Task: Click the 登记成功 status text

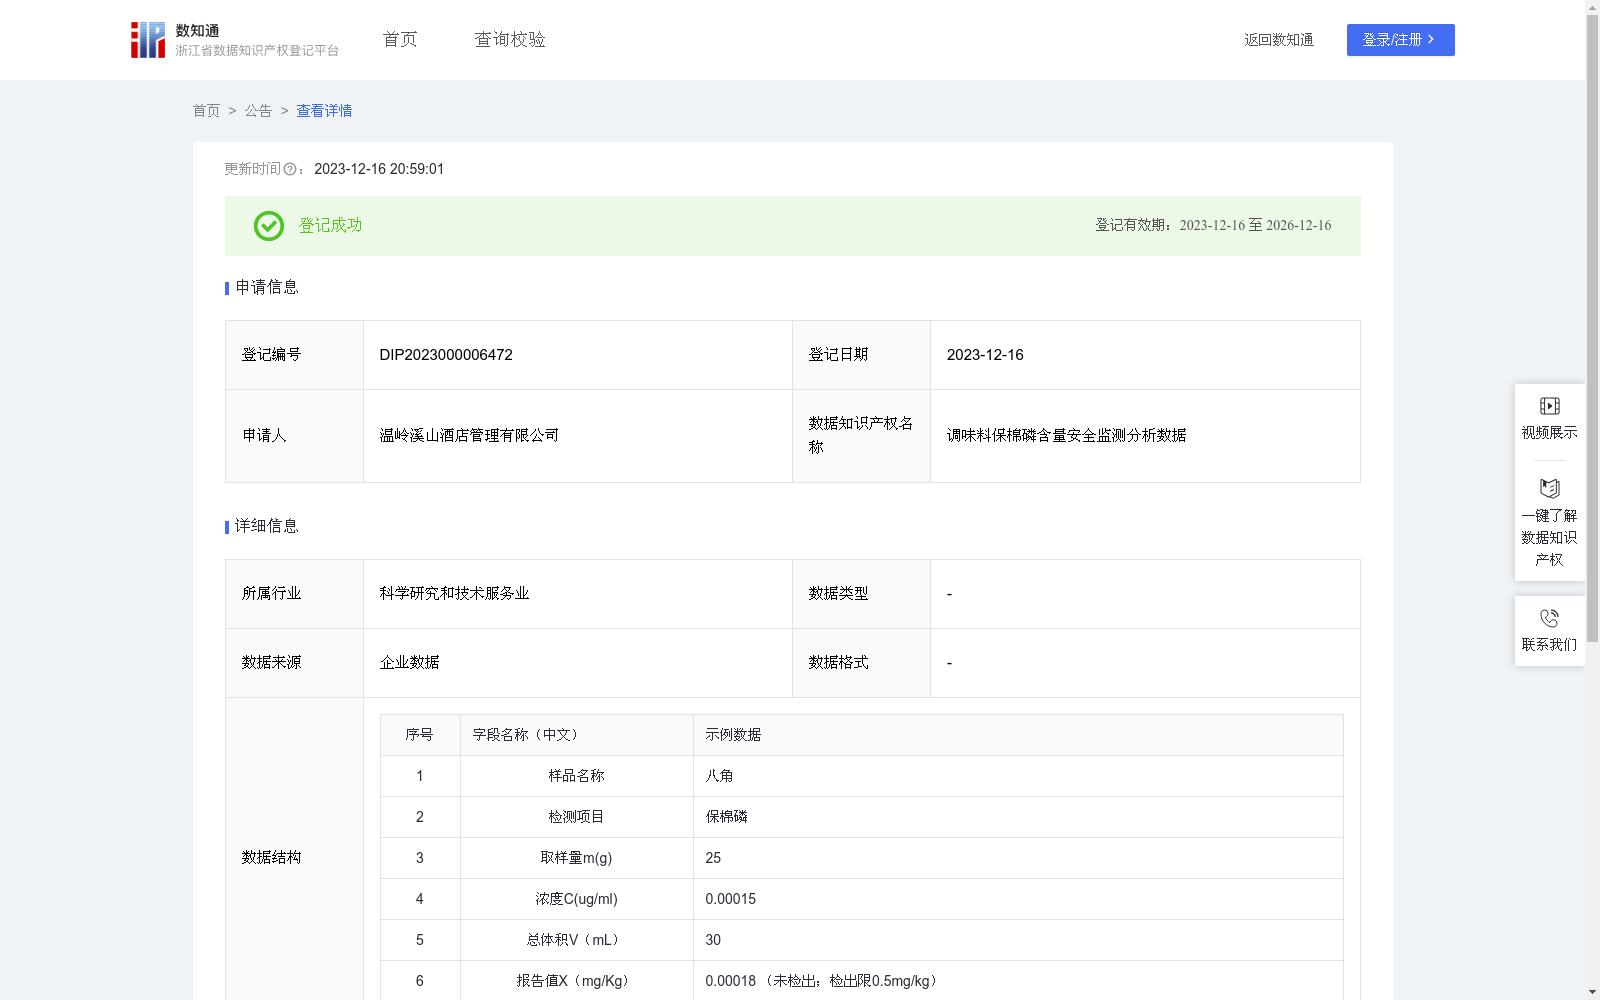Action: click(x=331, y=226)
